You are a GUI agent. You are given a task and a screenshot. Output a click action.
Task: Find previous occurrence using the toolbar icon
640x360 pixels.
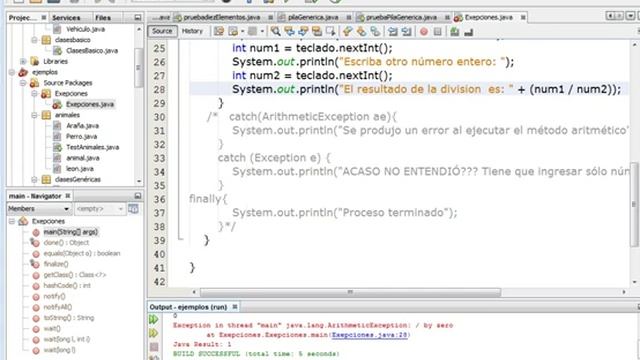pos(289,31)
